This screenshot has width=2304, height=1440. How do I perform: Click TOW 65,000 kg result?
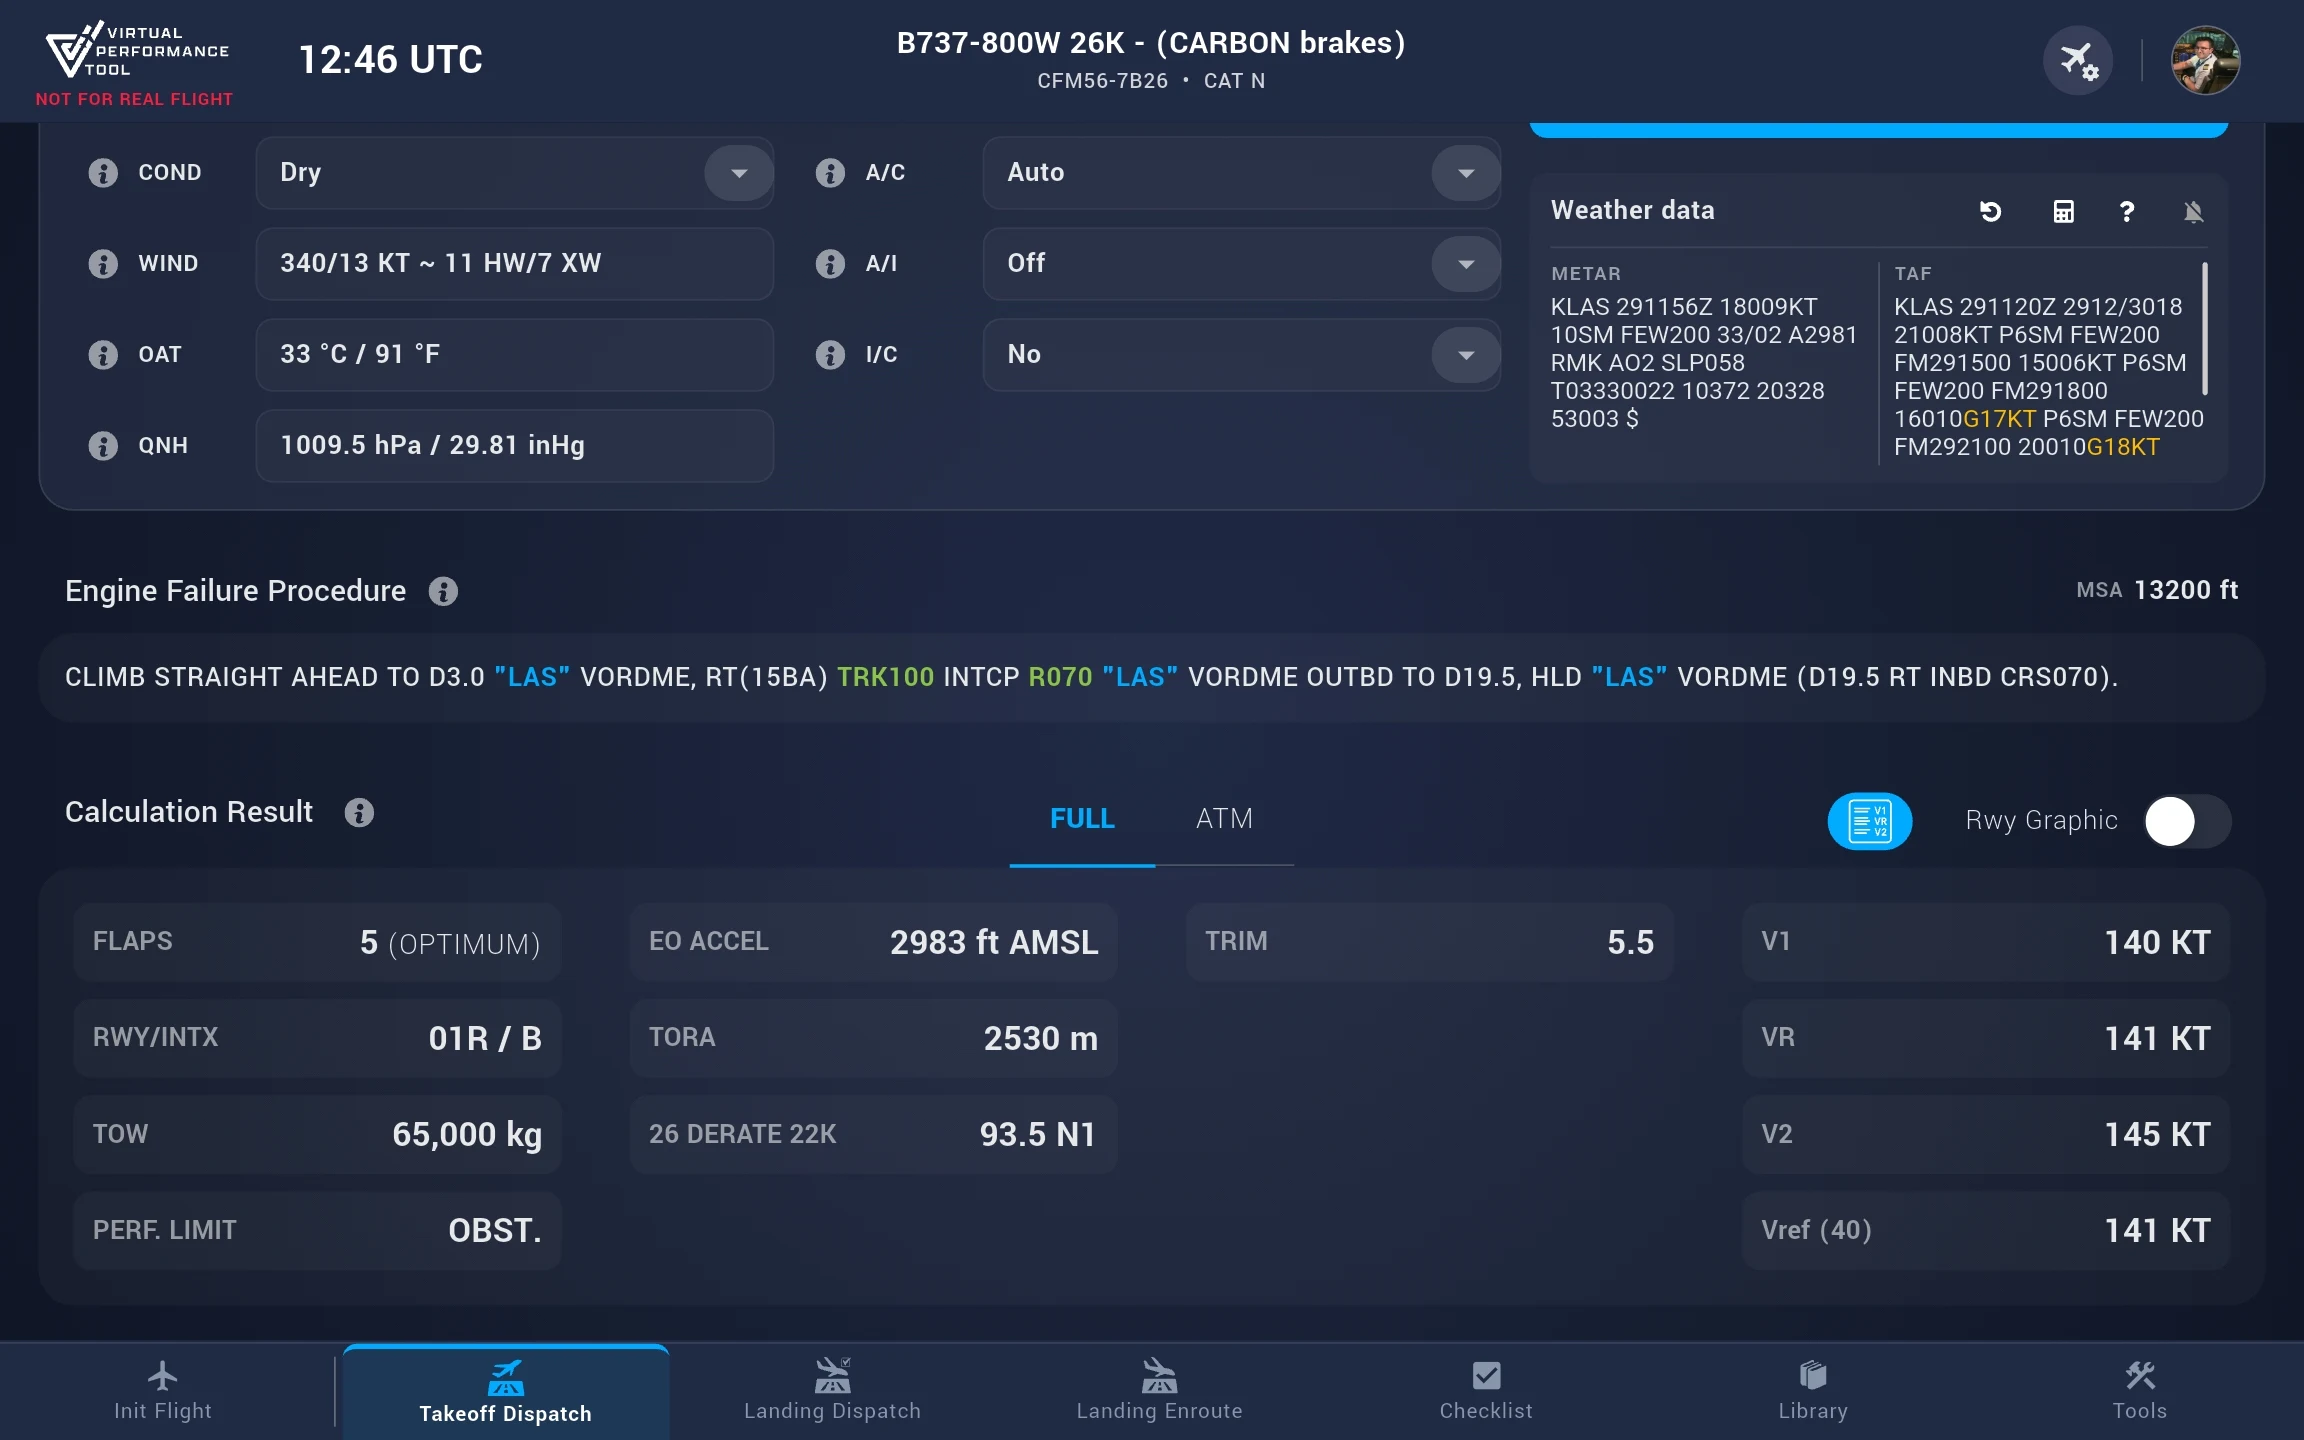tap(317, 1134)
